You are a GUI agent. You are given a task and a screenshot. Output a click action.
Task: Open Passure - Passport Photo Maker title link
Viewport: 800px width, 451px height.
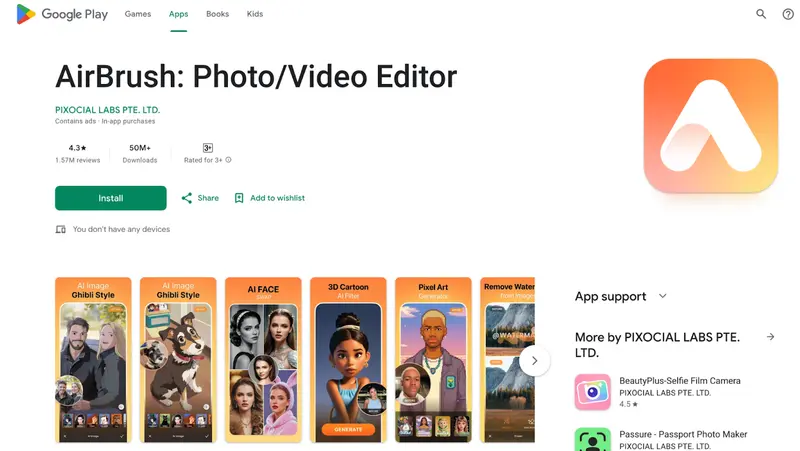[683, 434]
